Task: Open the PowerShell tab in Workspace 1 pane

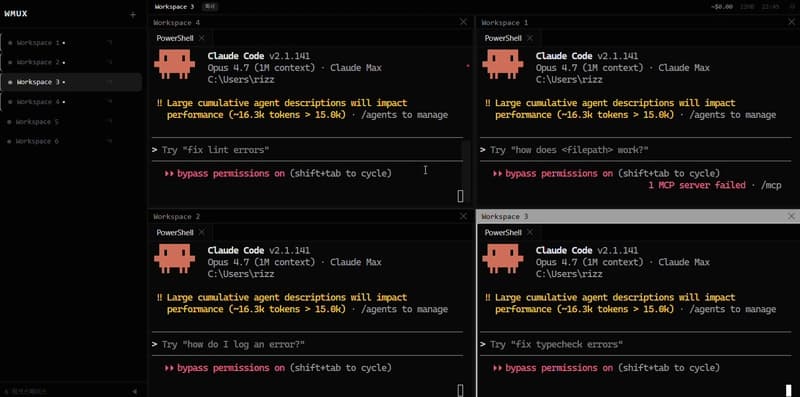Action: pyautogui.click(x=503, y=38)
